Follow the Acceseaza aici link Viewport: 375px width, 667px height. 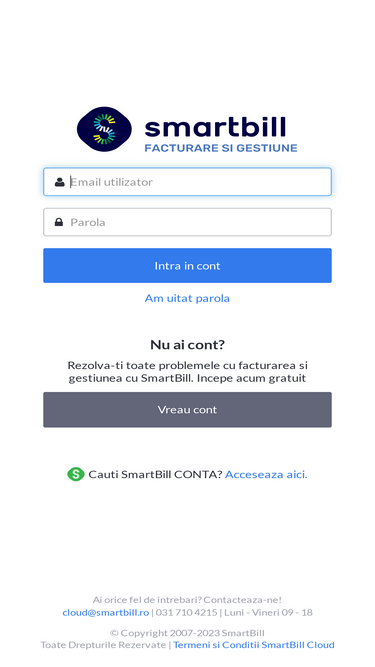[266, 474]
